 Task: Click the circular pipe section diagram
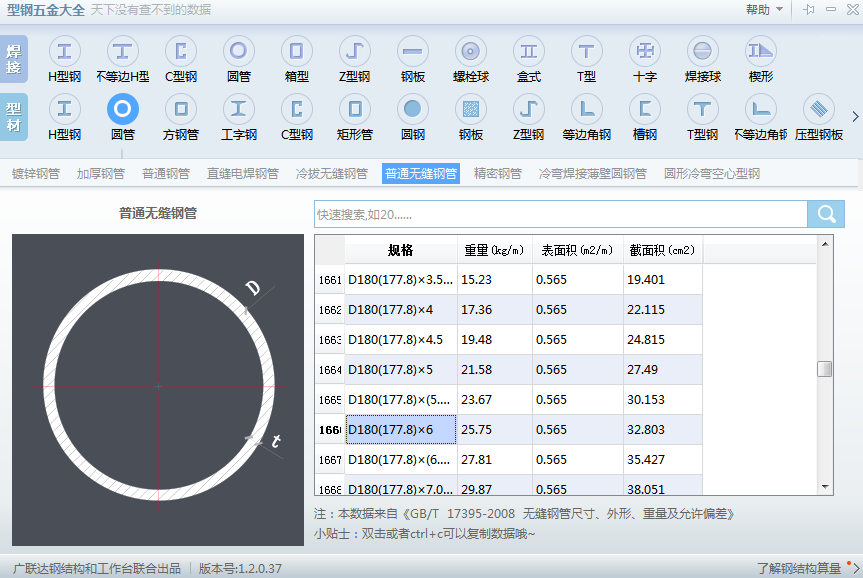click(x=158, y=390)
